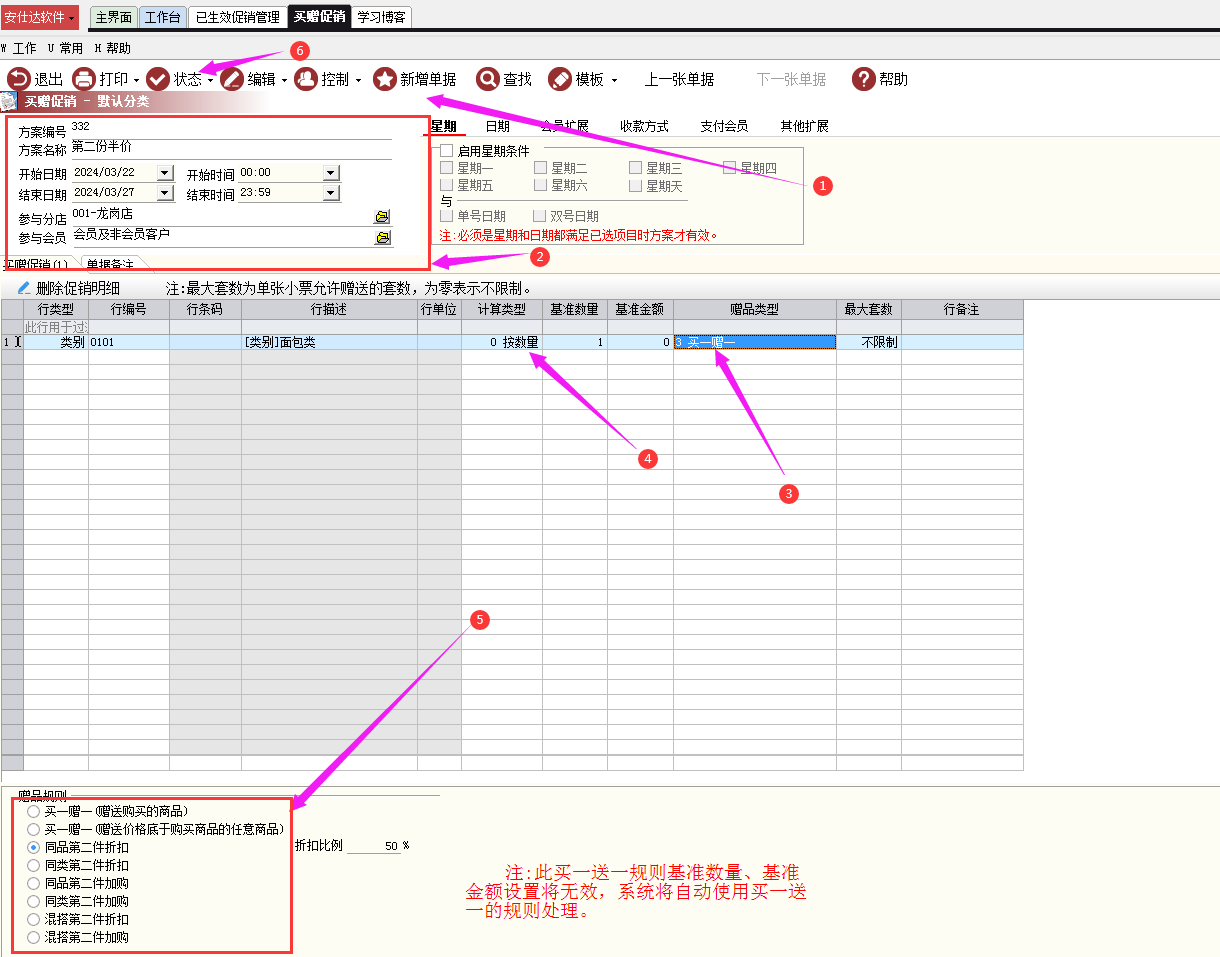Viewport: 1220px width, 957px height.
Task: Expand the 模板 dropdown arrow
Action: pos(614,80)
